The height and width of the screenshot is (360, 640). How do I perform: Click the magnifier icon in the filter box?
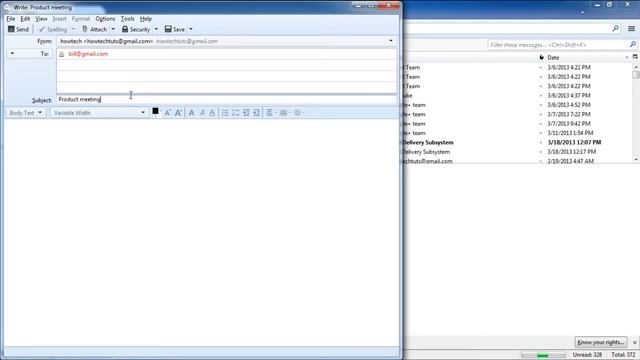coord(633,44)
